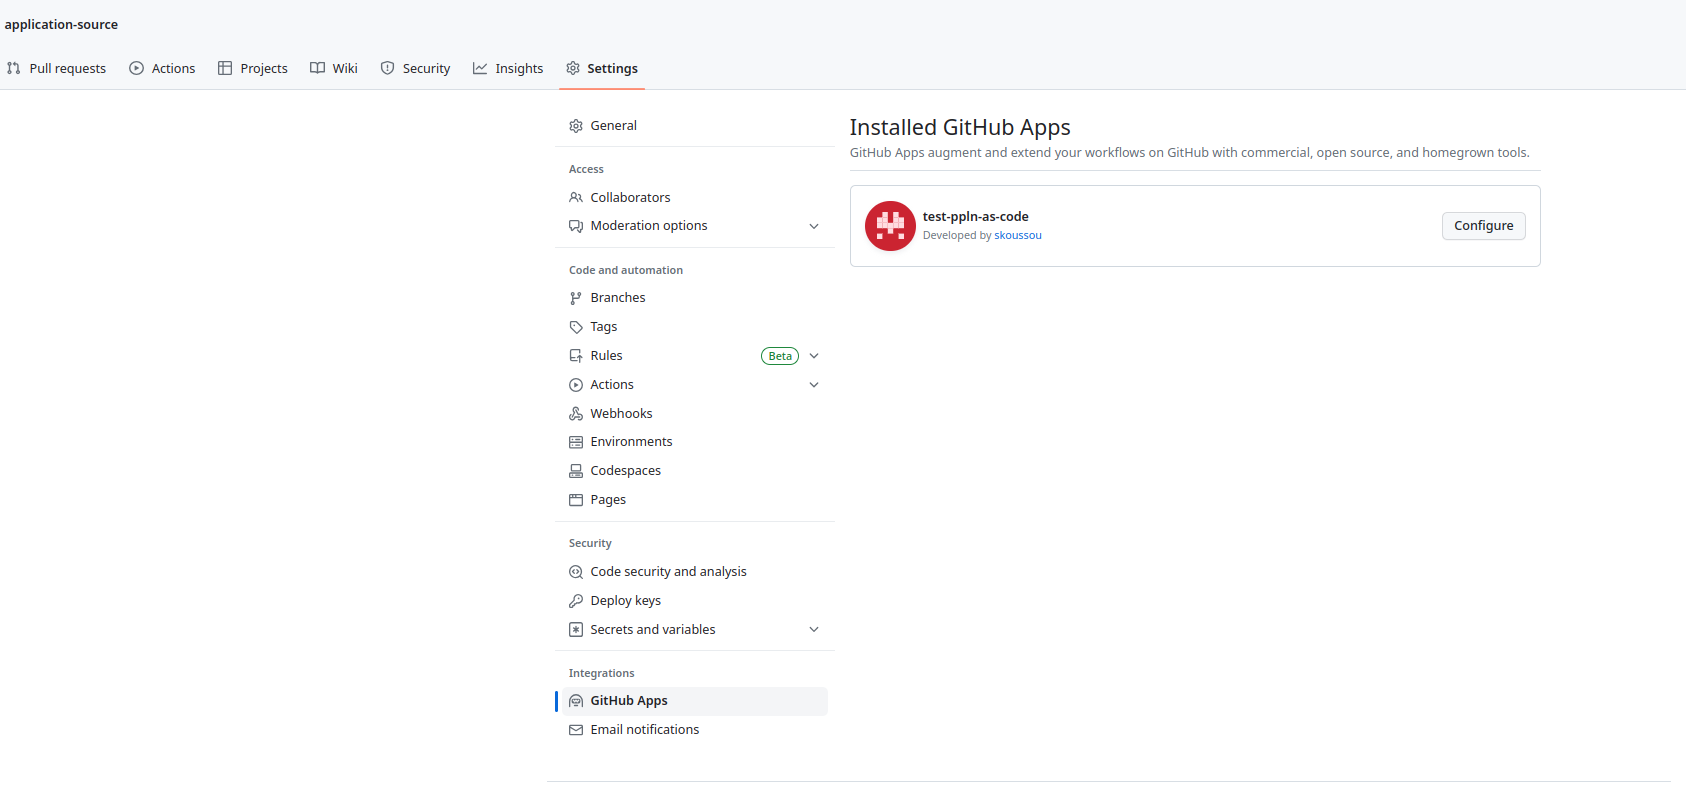Click the Tags label icon
Screen dimensions: 1686x798
point(576,327)
